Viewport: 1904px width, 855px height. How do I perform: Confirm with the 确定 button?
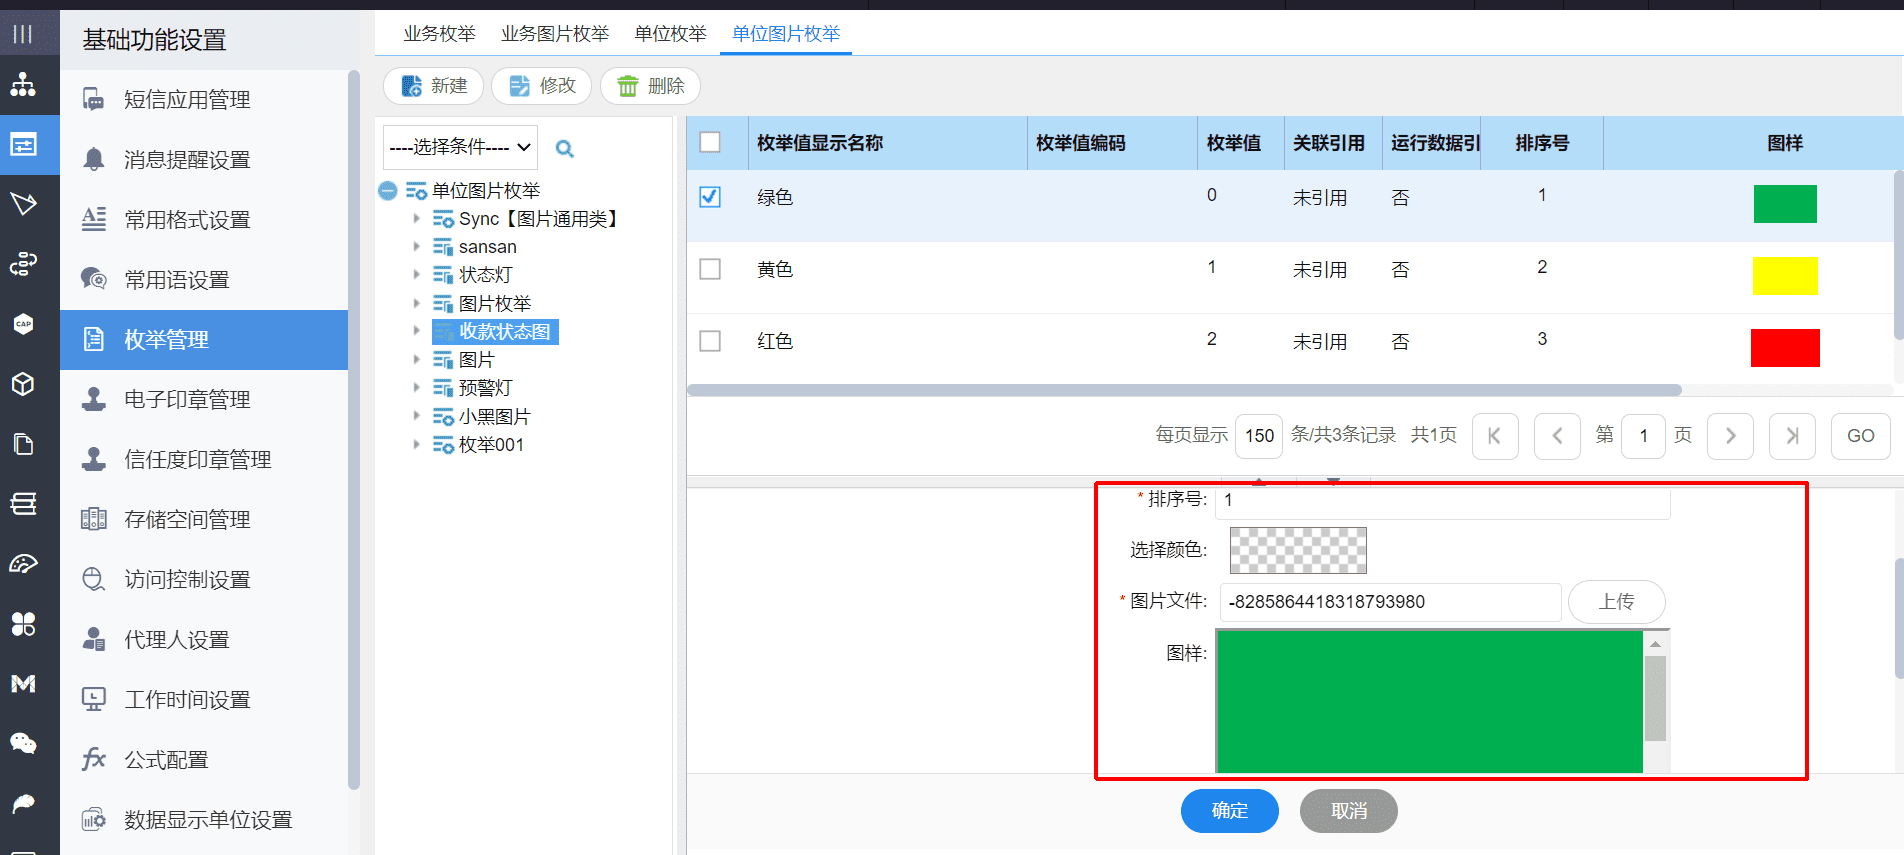(1230, 811)
